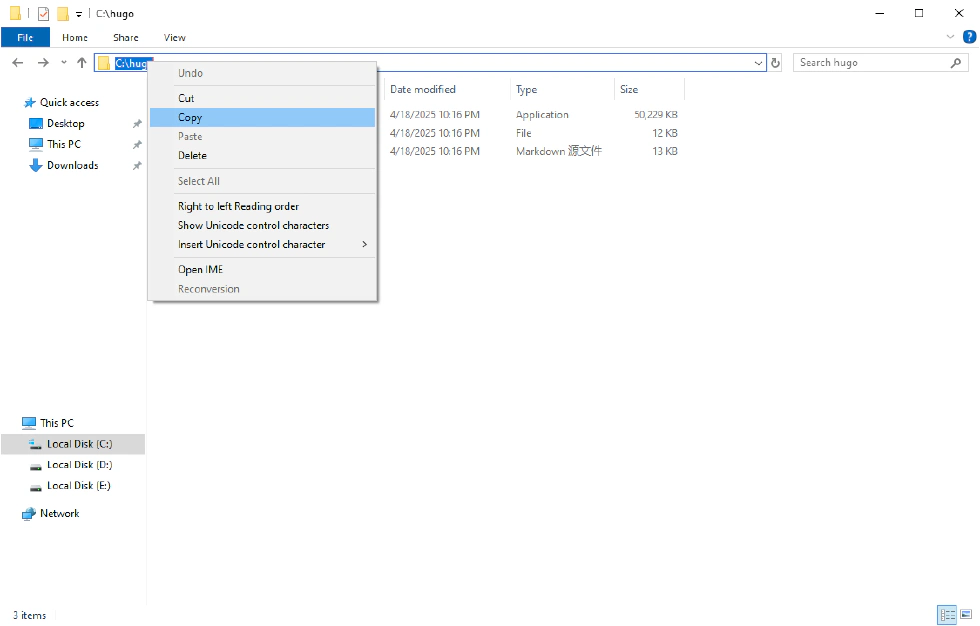The height and width of the screenshot is (626, 980).
Task: Click the Back navigation arrow
Action: [x=18, y=63]
